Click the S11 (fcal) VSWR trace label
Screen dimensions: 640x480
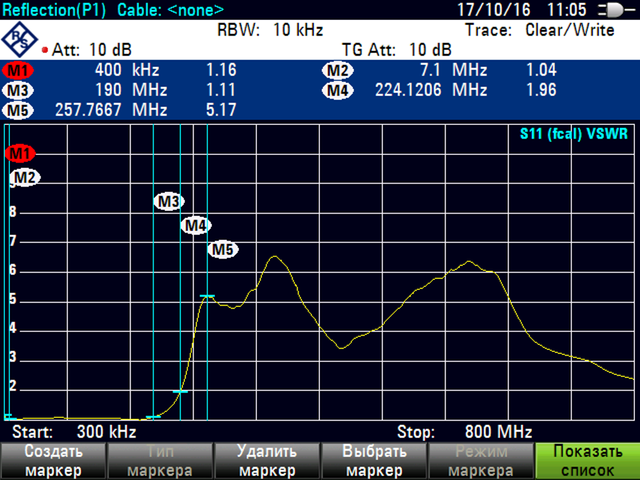click(x=574, y=134)
